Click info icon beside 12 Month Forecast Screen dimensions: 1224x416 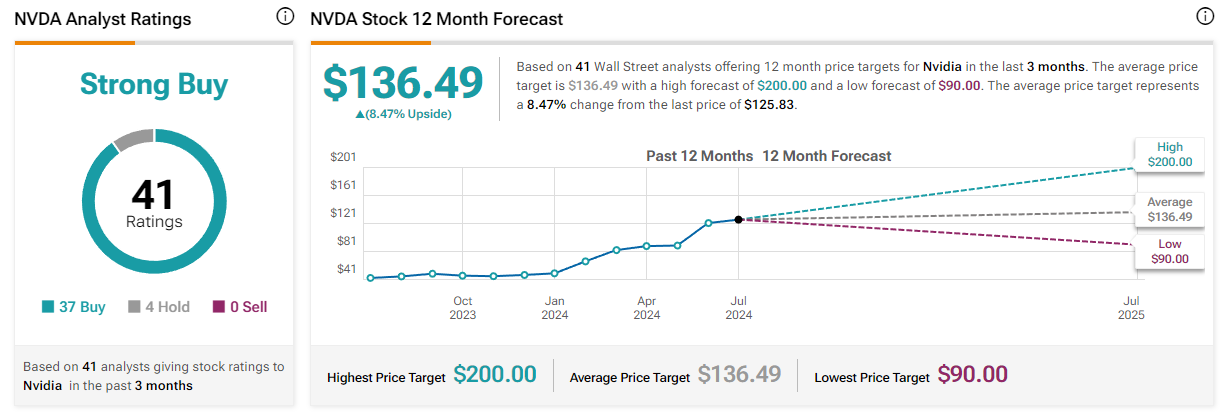(1205, 17)
